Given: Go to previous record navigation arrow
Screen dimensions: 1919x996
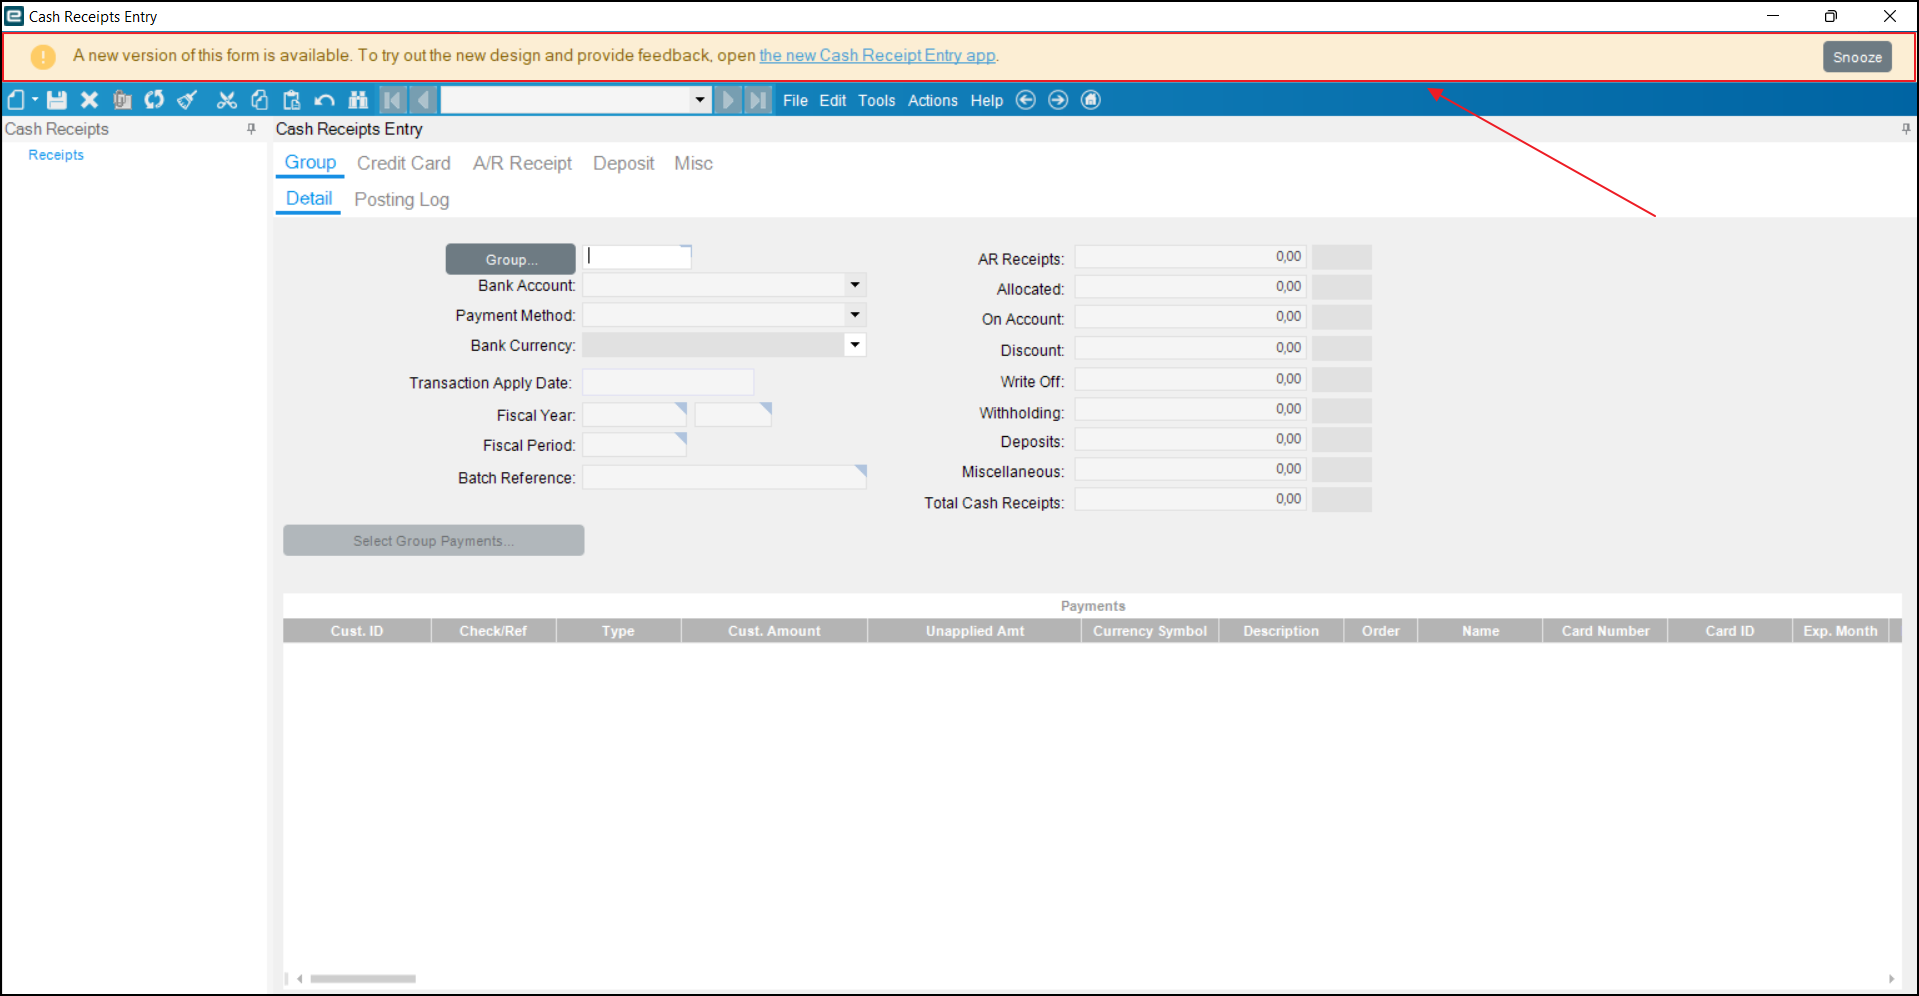Looking at the screenshot, I should click(423, 100).
